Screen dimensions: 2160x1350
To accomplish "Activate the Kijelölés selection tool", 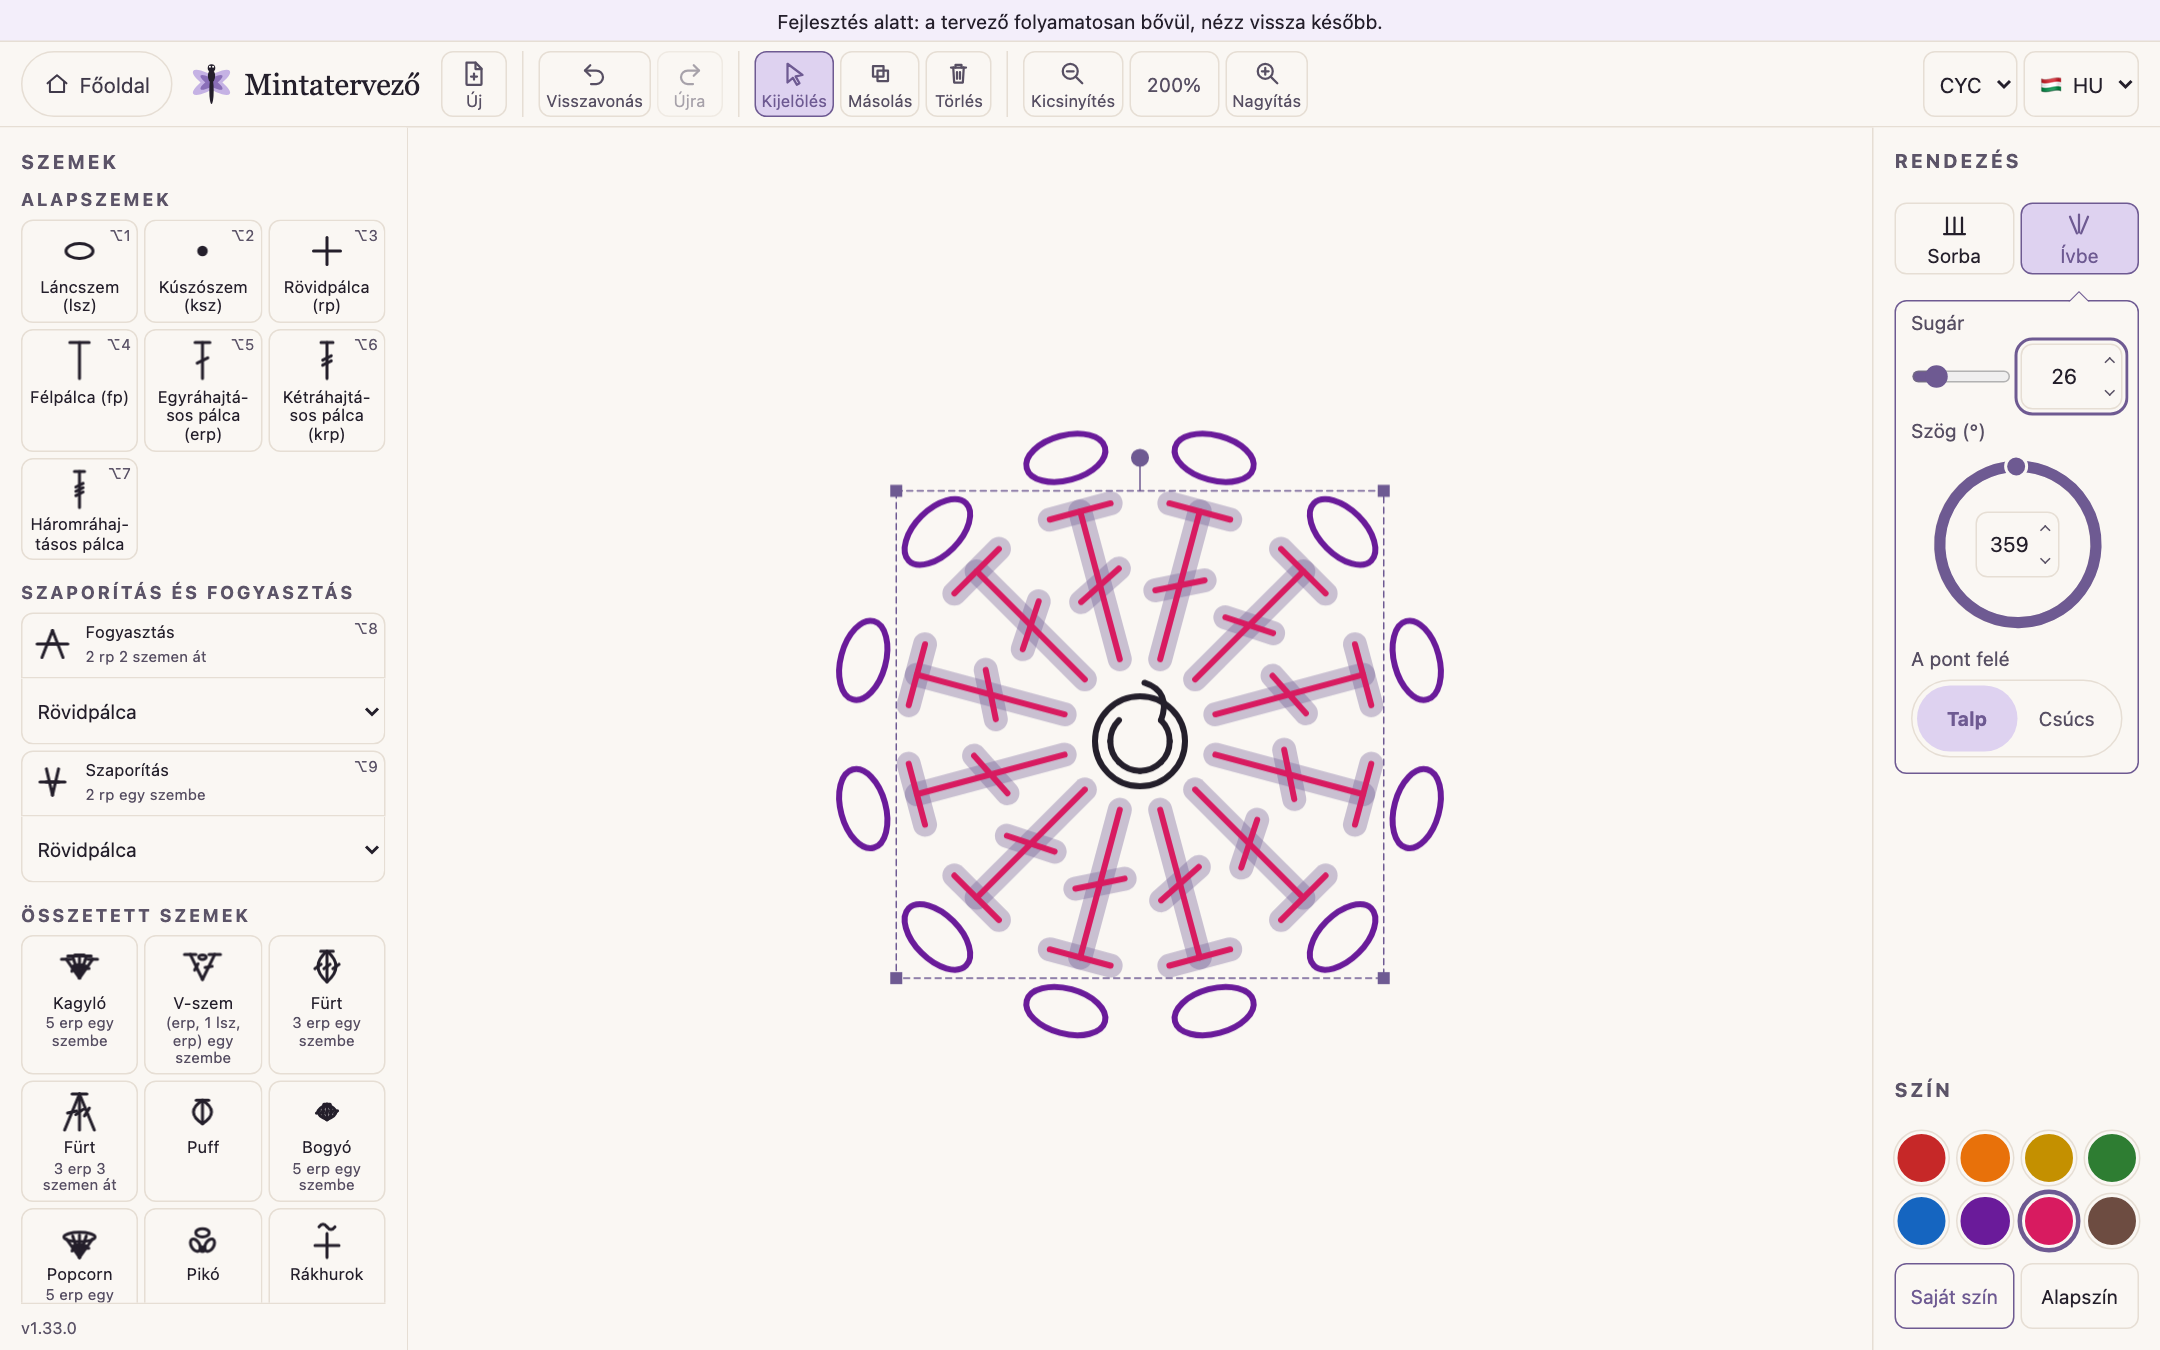I will 794,85.
